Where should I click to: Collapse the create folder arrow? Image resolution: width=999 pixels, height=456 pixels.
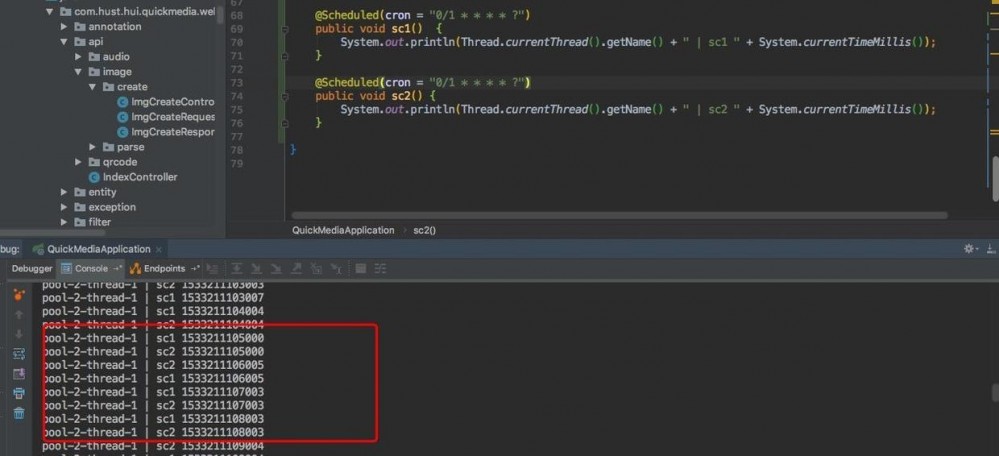click(x=92, y=87)
